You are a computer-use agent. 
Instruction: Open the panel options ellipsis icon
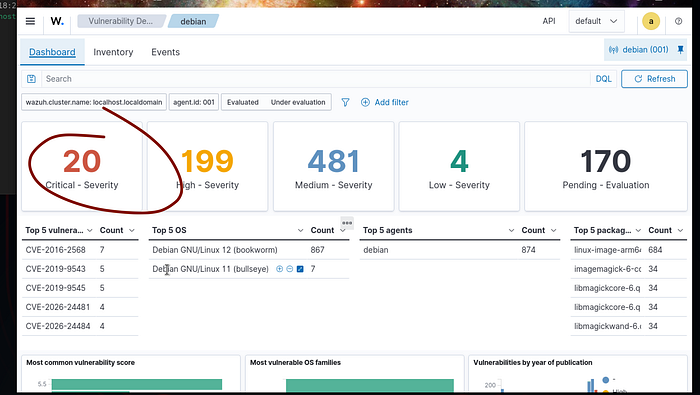click(x=347, y=223)
